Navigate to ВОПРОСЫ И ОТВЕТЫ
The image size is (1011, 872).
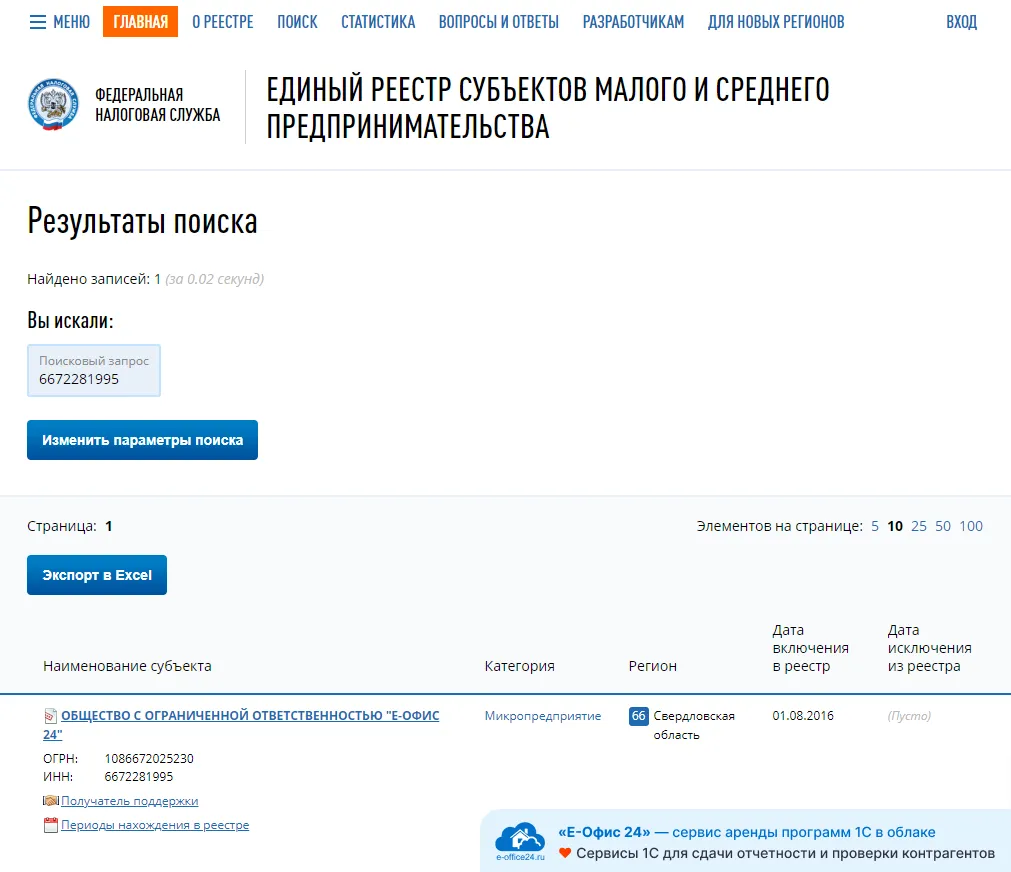coord(498,22)
